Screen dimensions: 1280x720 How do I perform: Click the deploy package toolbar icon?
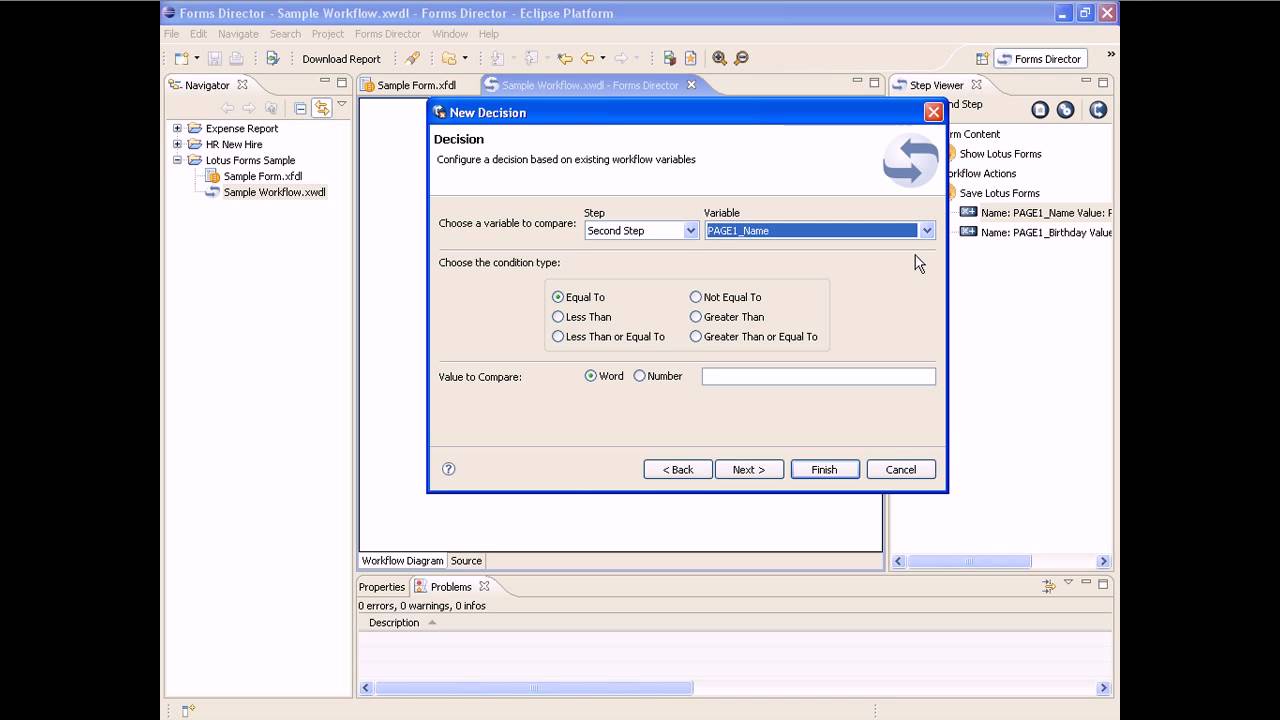coord(669,59)
